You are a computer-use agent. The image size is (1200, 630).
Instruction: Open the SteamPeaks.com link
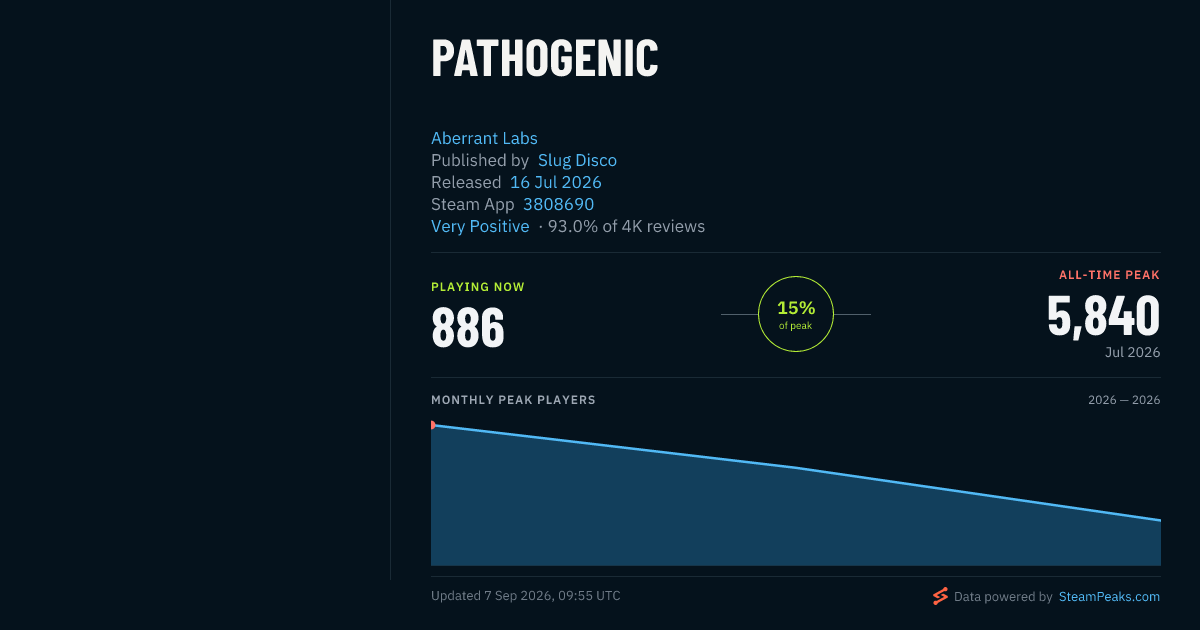click(1109, 596)
